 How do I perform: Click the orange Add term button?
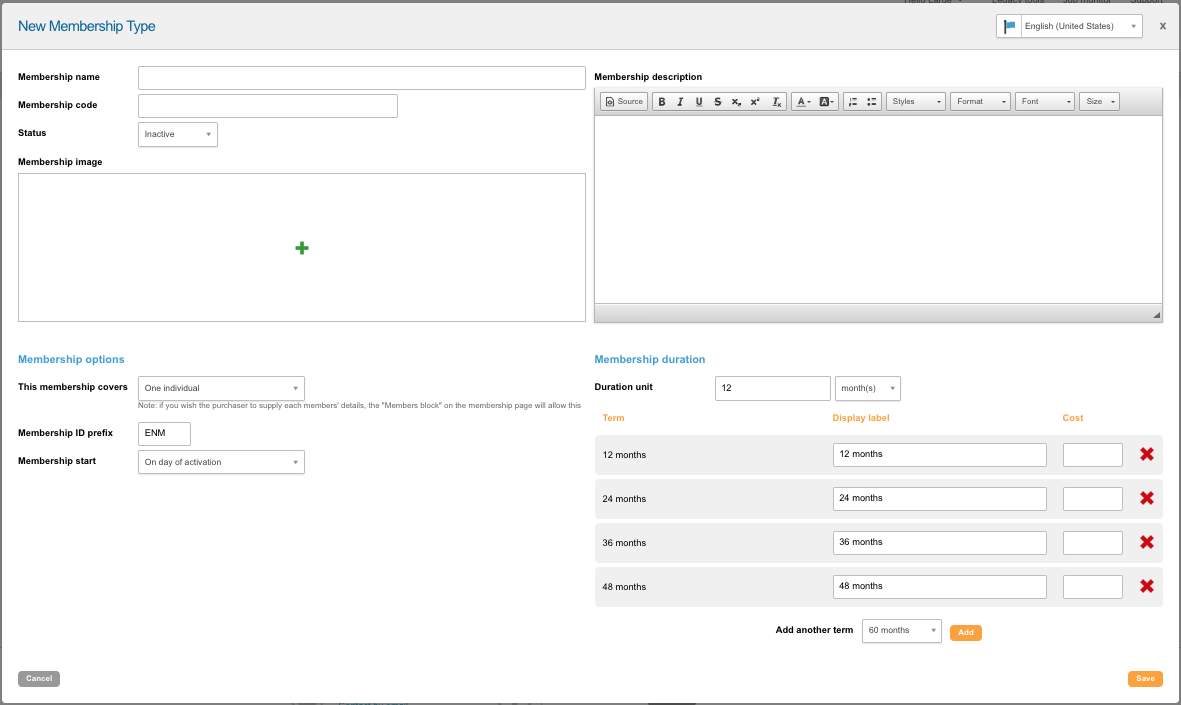[x=965, y=633]
